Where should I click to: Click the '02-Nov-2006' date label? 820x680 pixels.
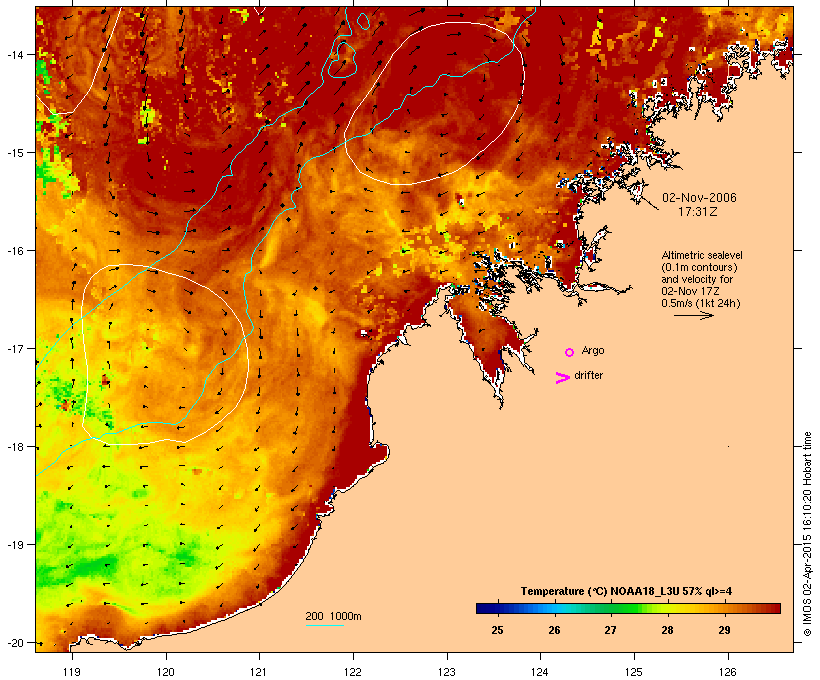(699, 198)
